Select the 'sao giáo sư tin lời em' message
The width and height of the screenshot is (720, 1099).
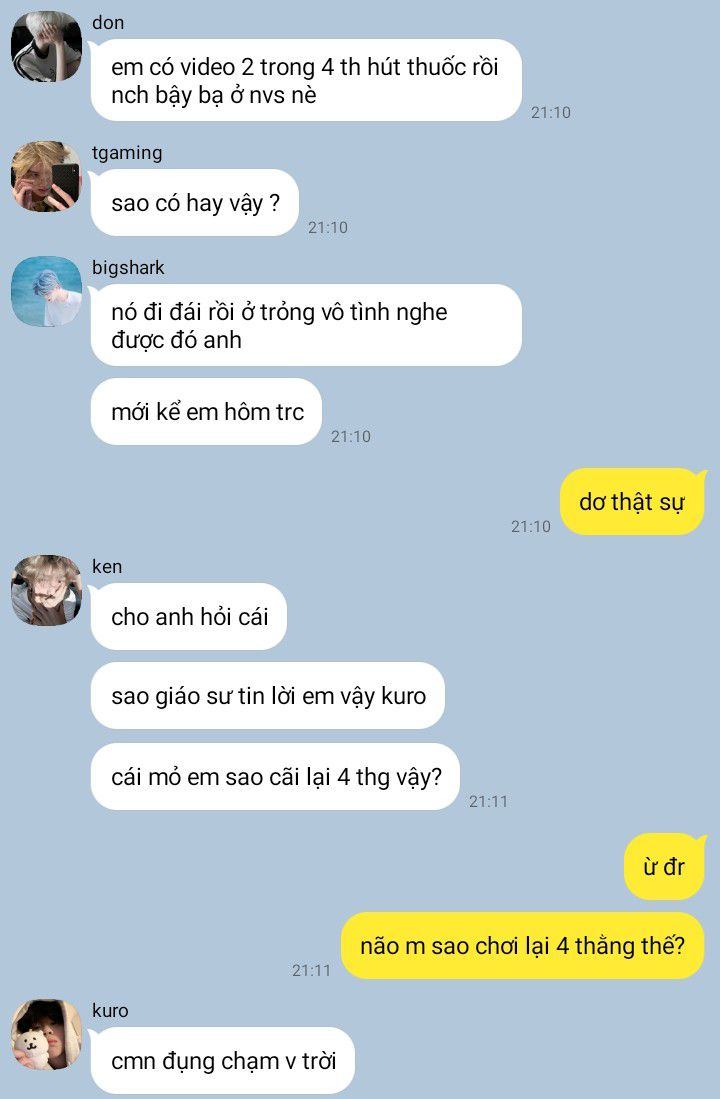267,695
